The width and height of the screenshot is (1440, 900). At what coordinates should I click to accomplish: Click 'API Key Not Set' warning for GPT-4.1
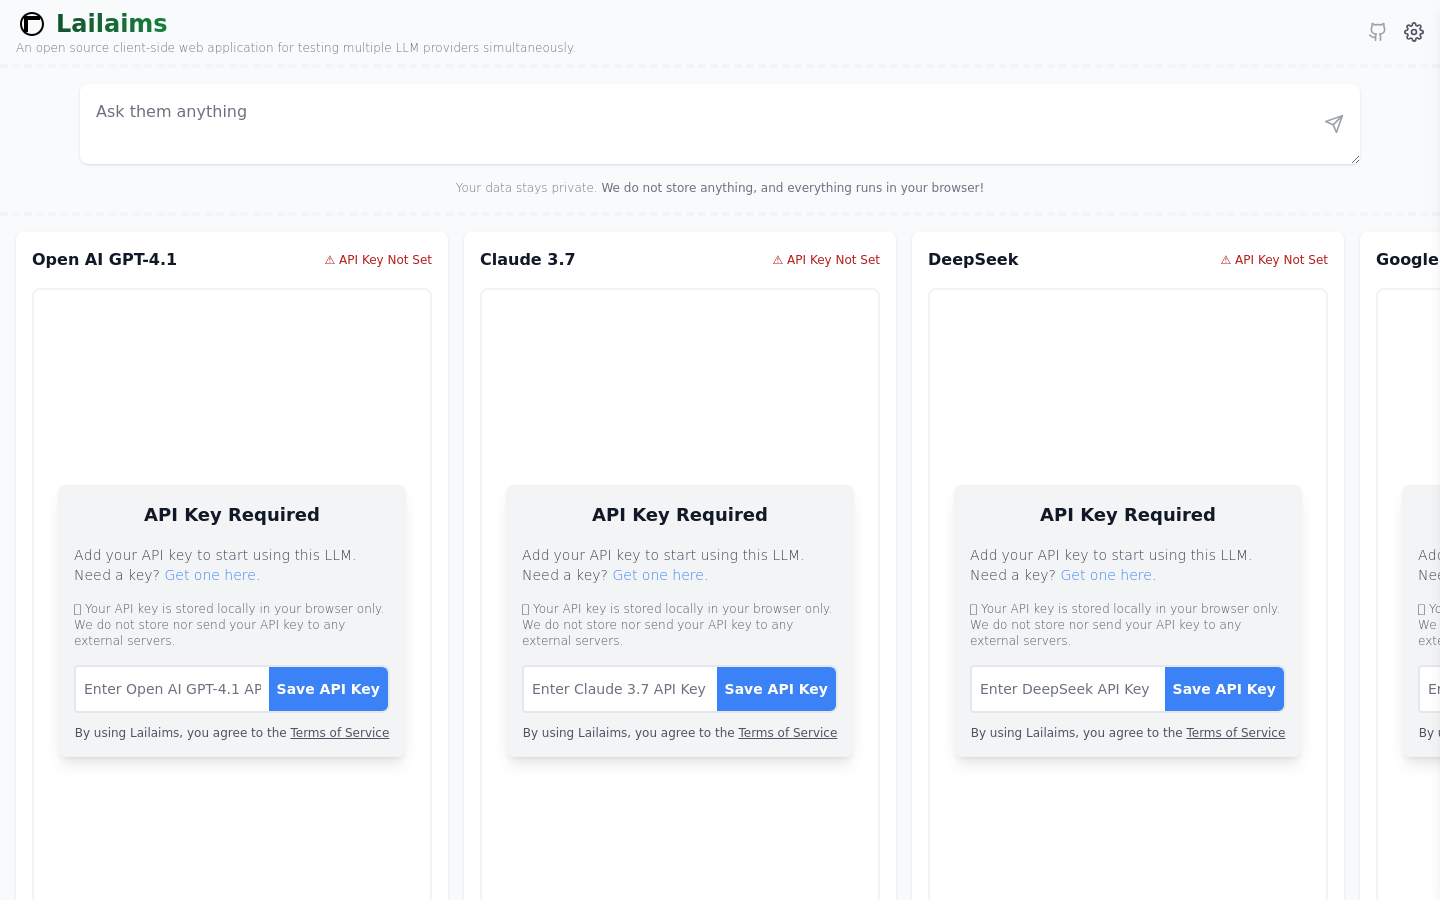pos(378,260)
